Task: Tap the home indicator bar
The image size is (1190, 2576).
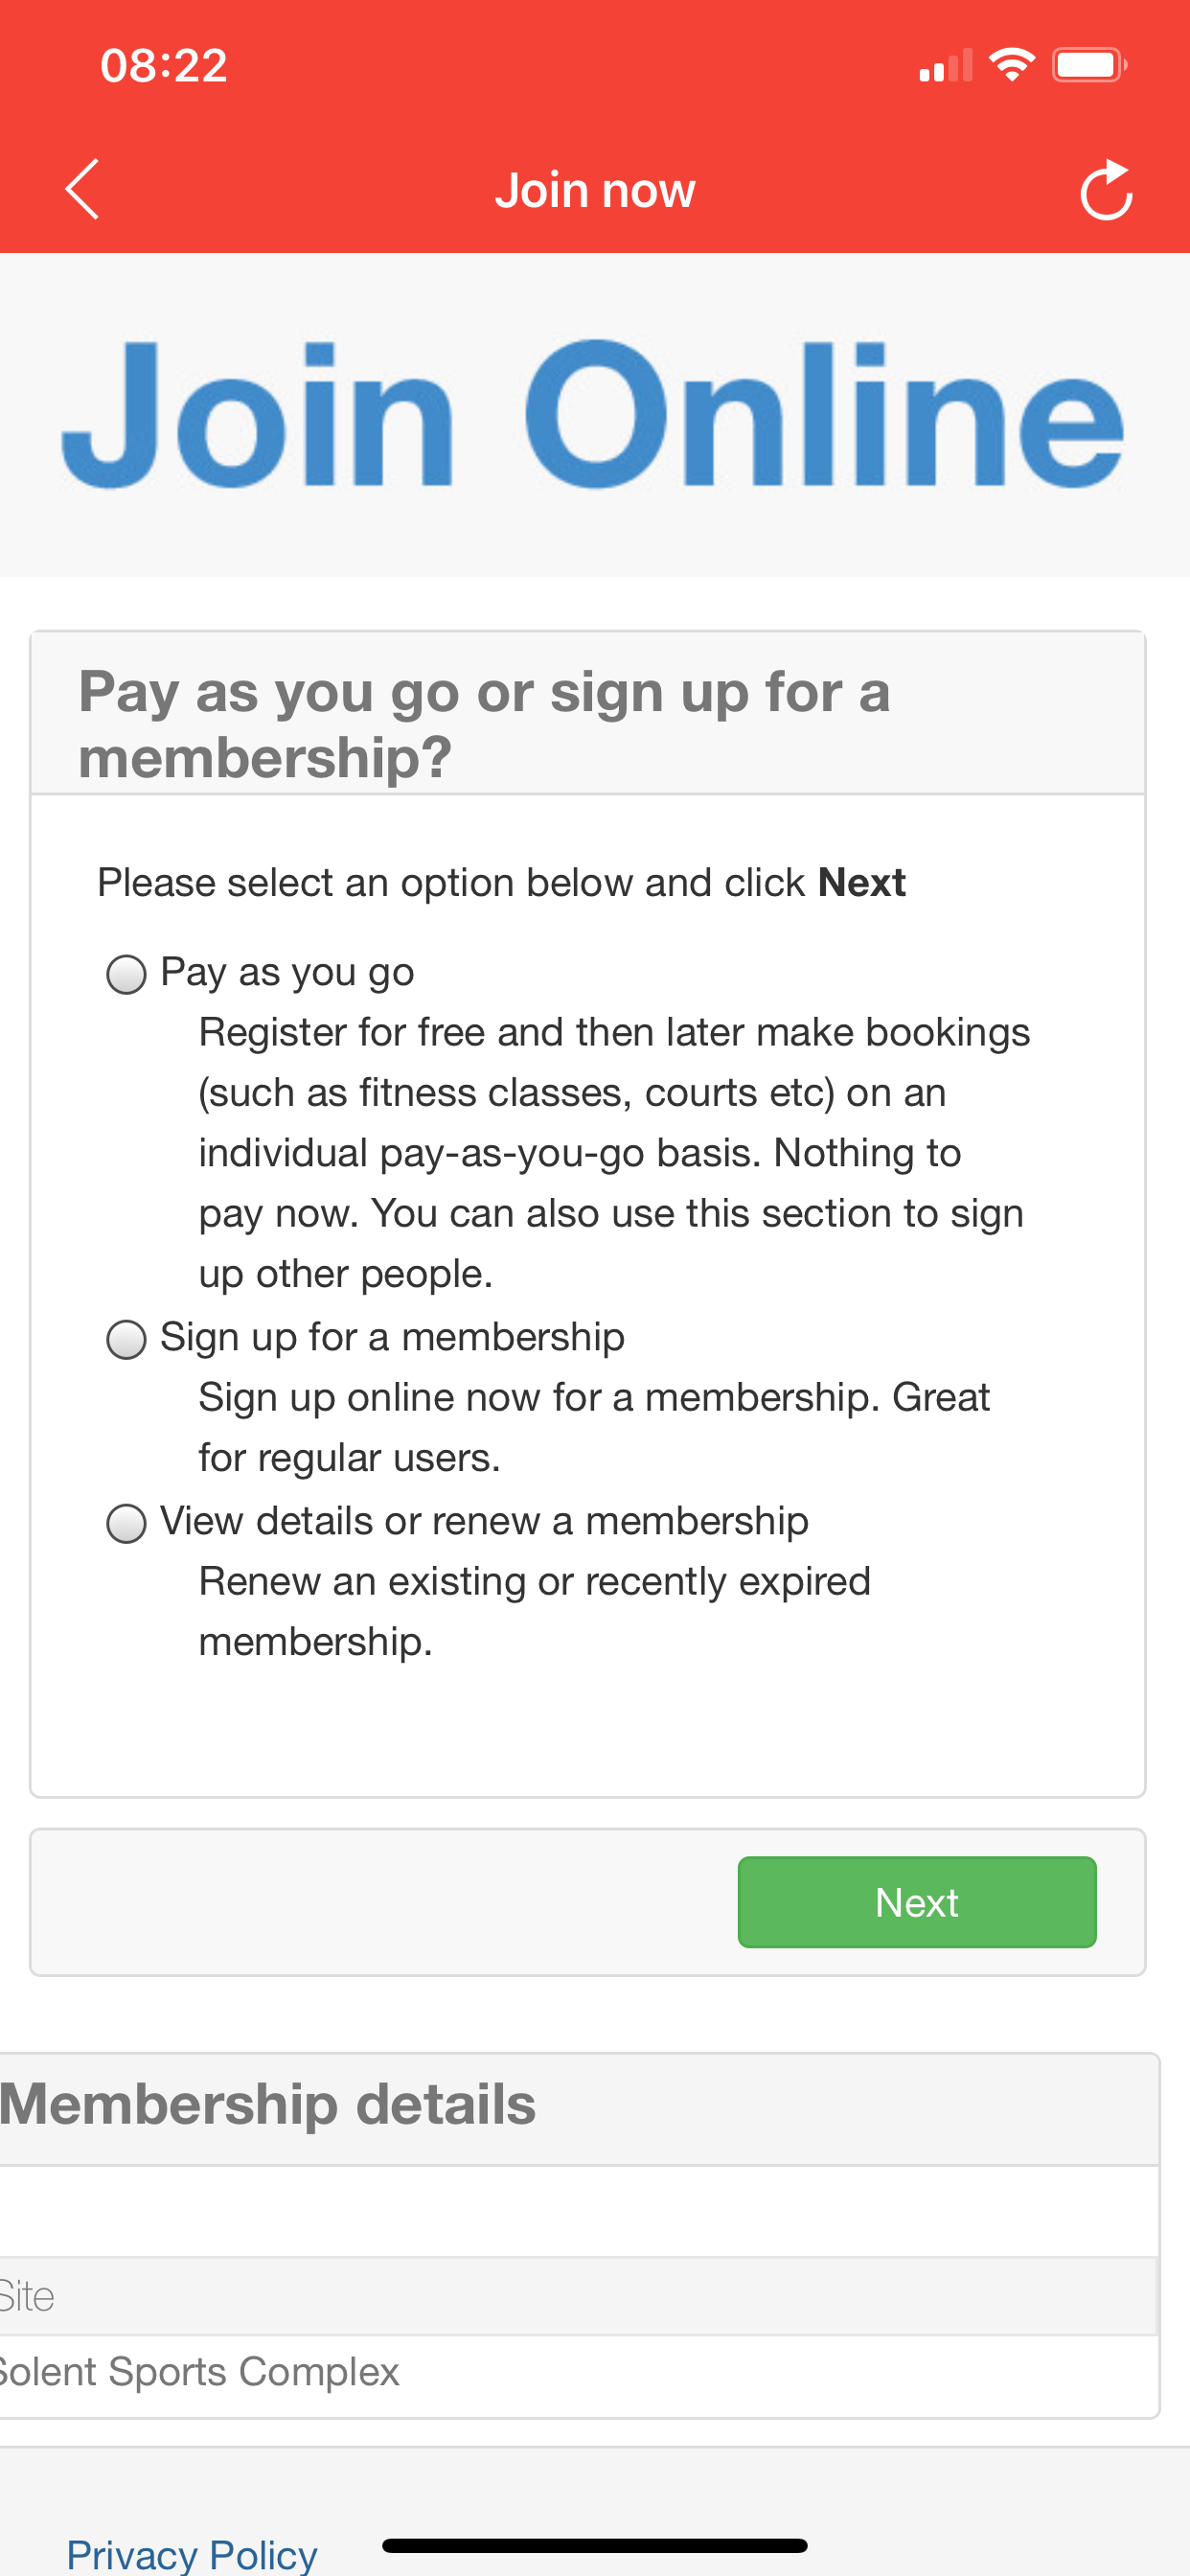Action: coord(594,2546)
